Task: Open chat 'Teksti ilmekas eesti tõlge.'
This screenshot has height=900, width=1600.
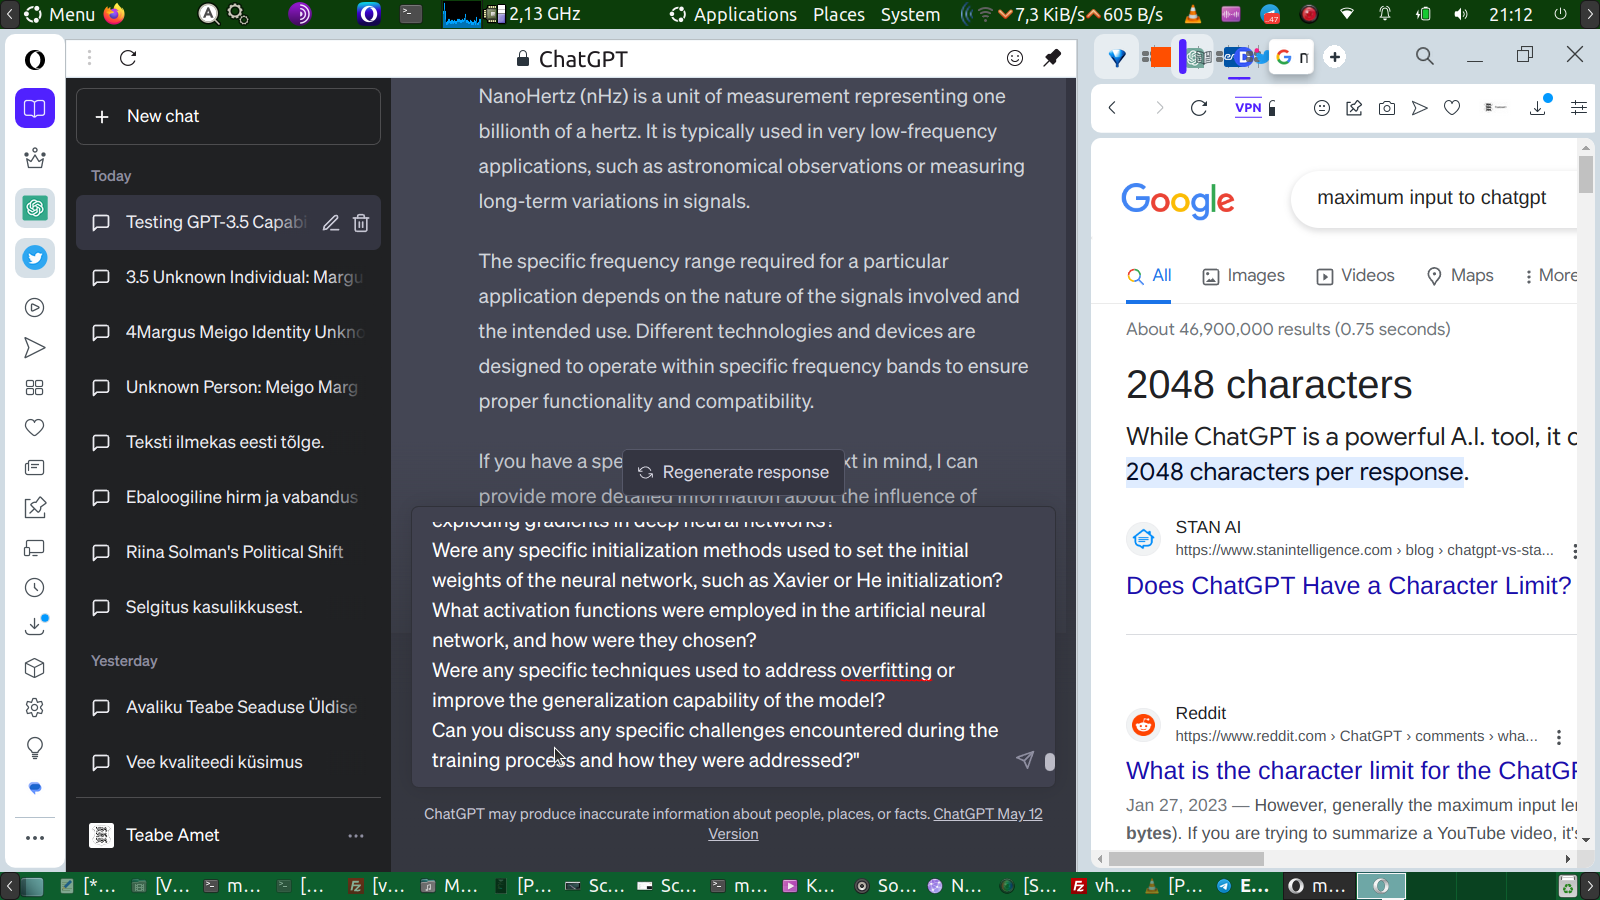Action: pos(228,442)
